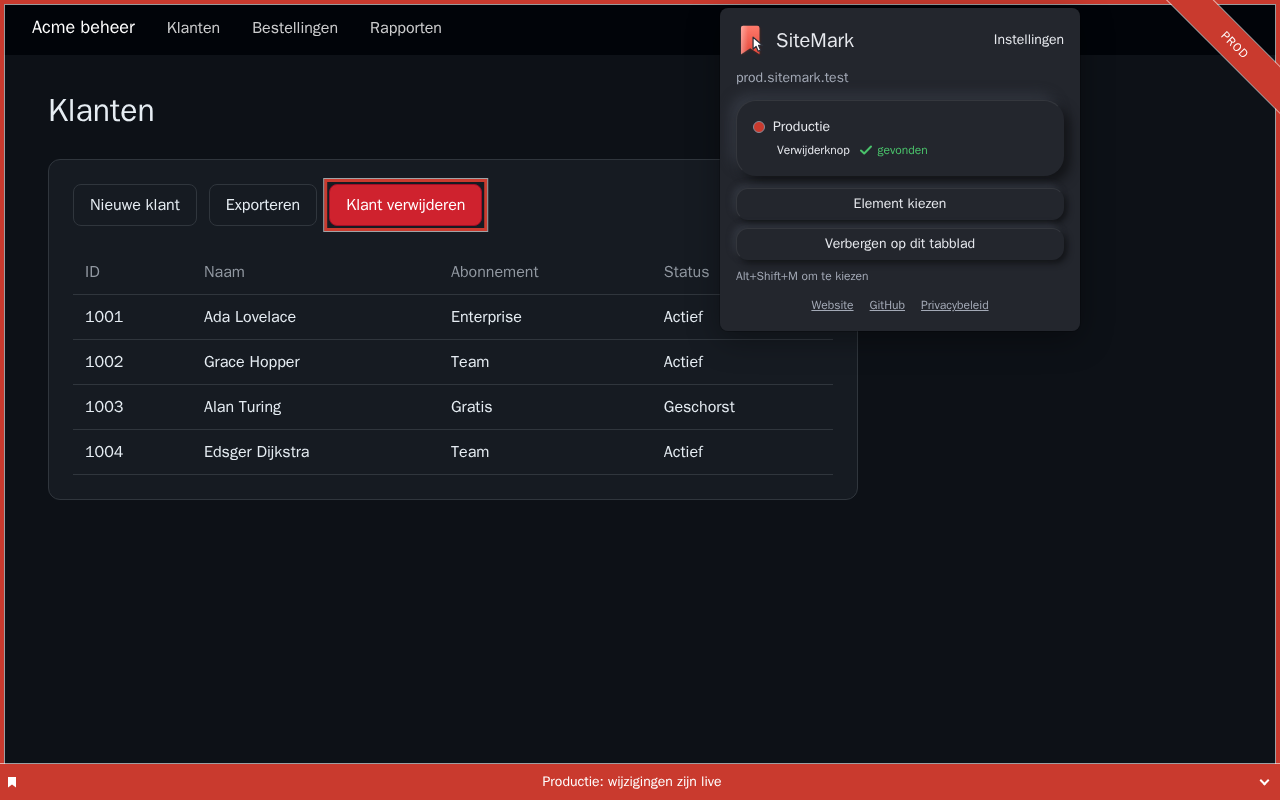Click the banner text Productie: wijzigingen zijn live
Image resolution: width=1280 pixels, height=800 pixels.
(x=632, y=782)
